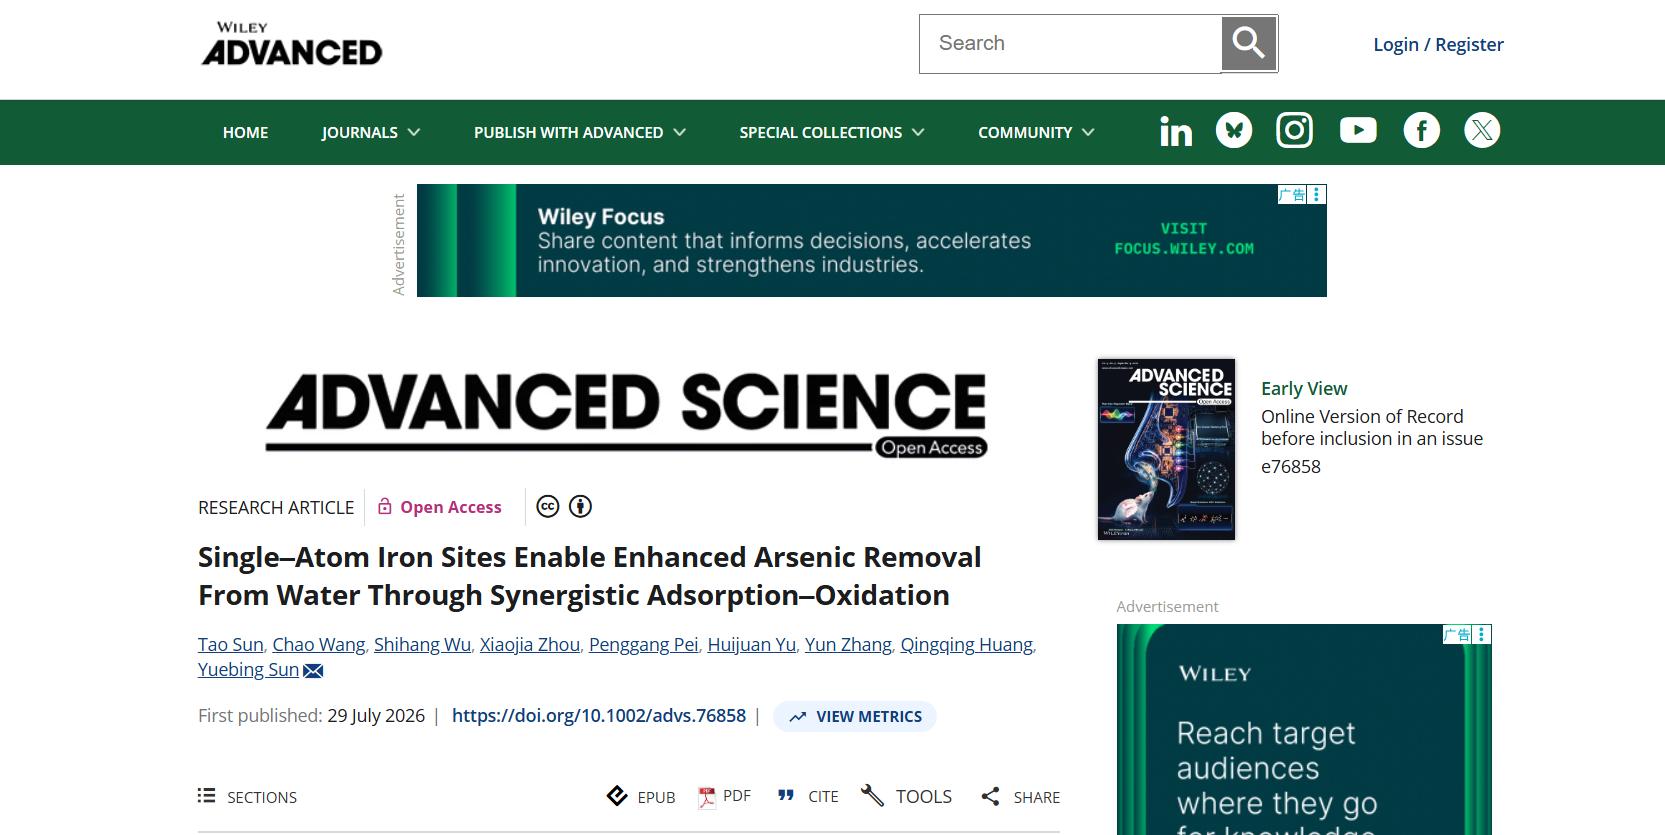
Task: Click the envelope icon beside Yuebing Sun
Action: pyautogui.click(x=313, y=671)
